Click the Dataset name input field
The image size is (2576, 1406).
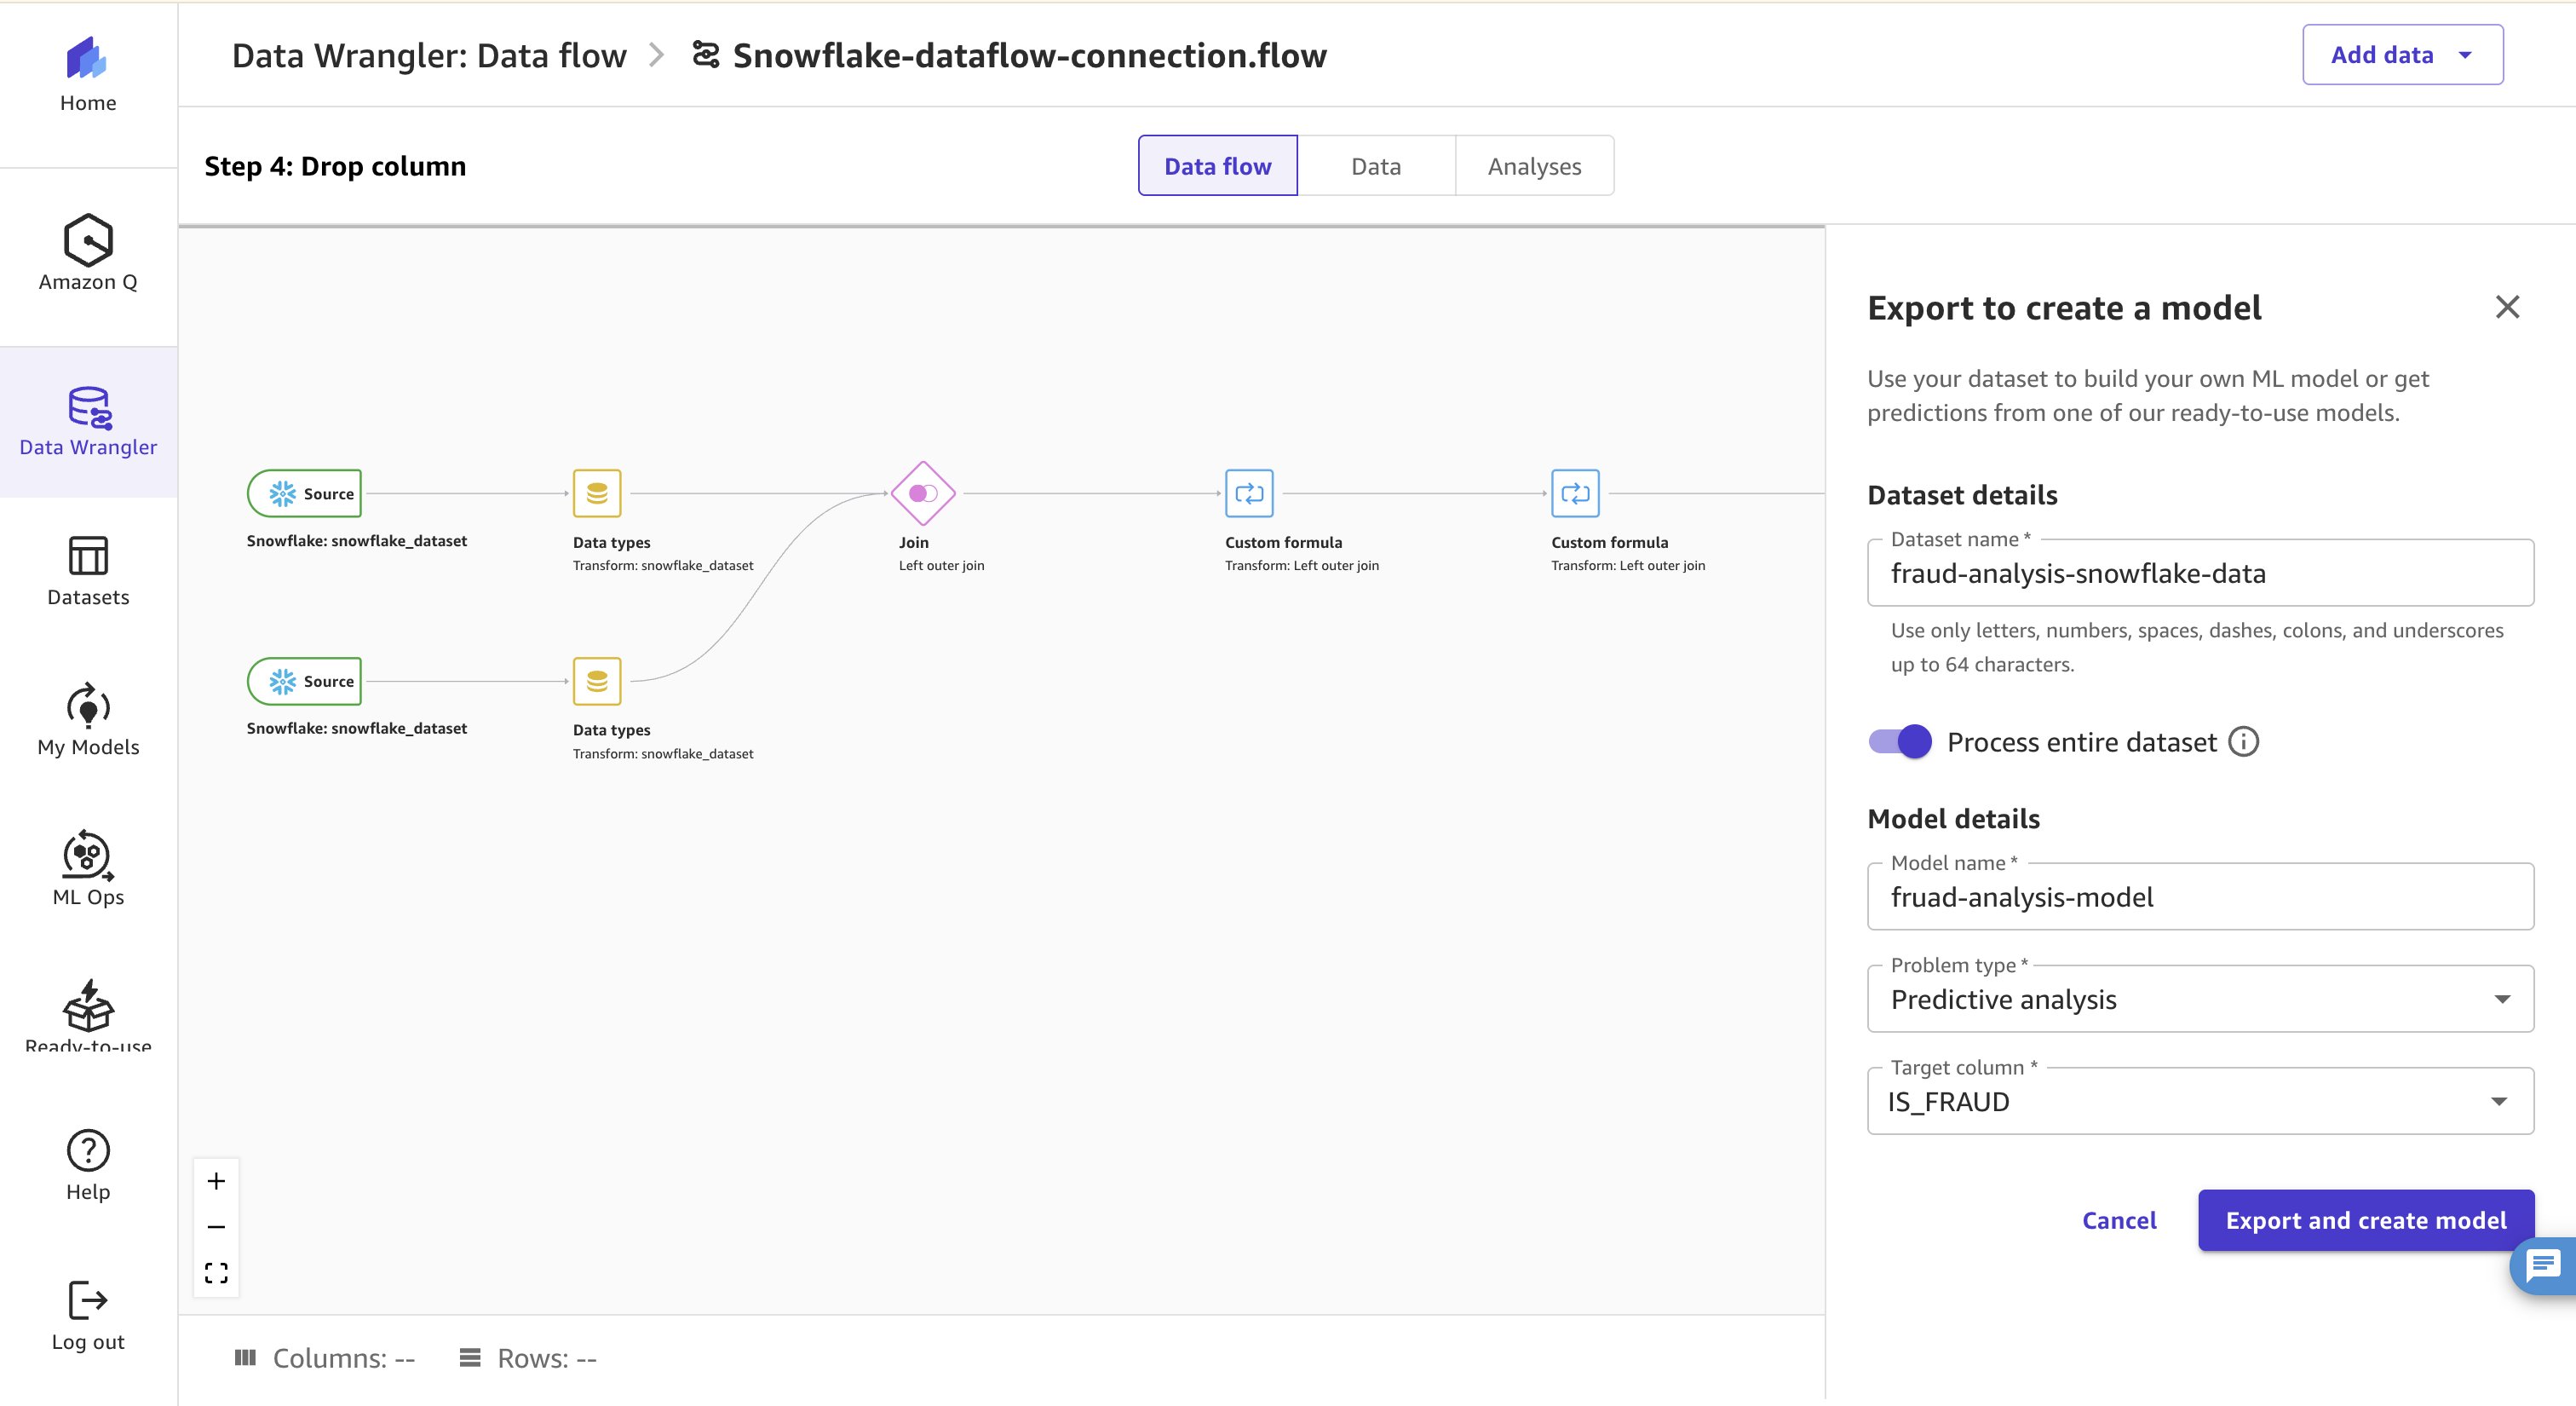pyautogui.click(x=2200, y=573)
